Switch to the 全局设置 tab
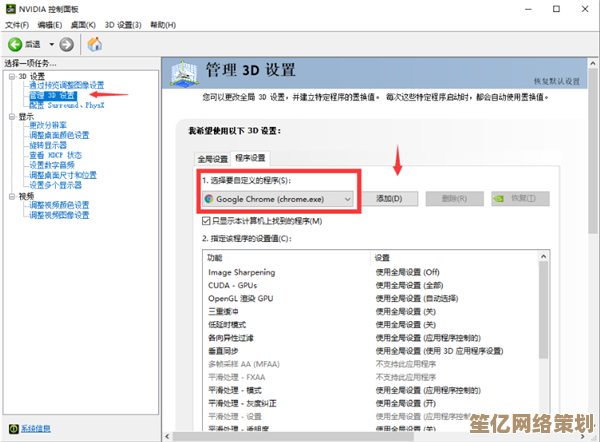This screenshot has height=442, width=600. (x=212, y=158)
